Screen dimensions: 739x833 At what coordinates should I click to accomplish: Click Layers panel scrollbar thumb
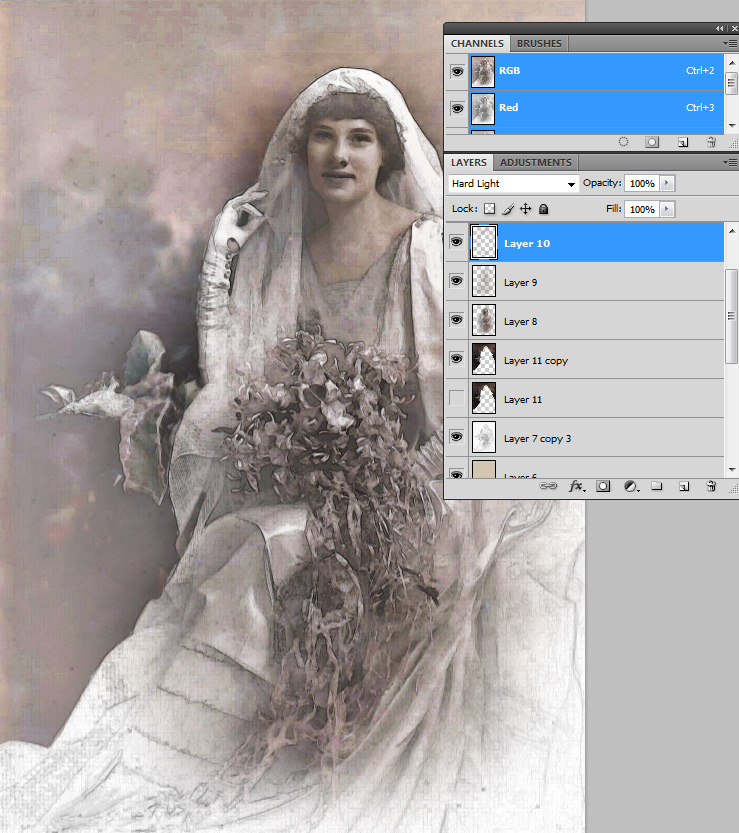[732, 316]
